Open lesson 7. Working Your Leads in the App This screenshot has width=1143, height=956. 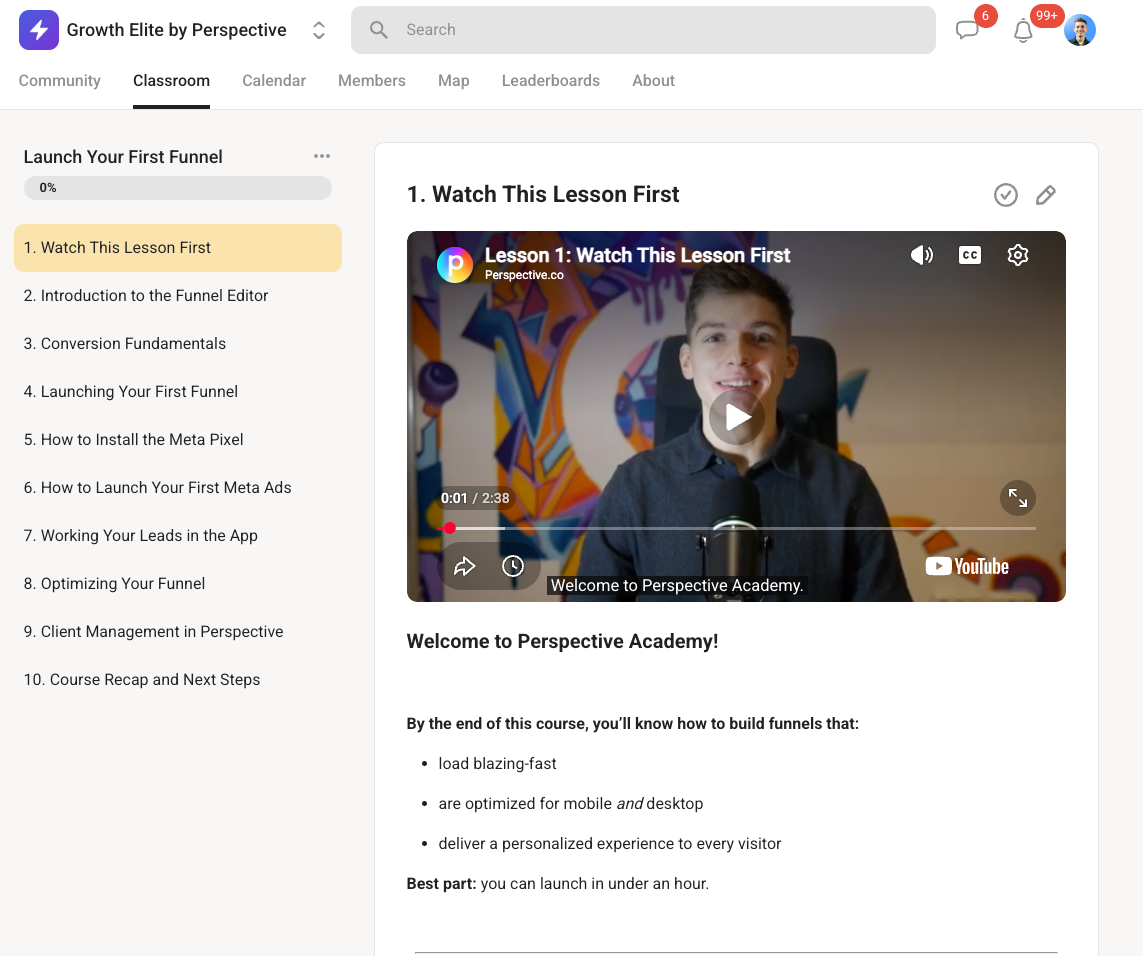pos(178,536)
